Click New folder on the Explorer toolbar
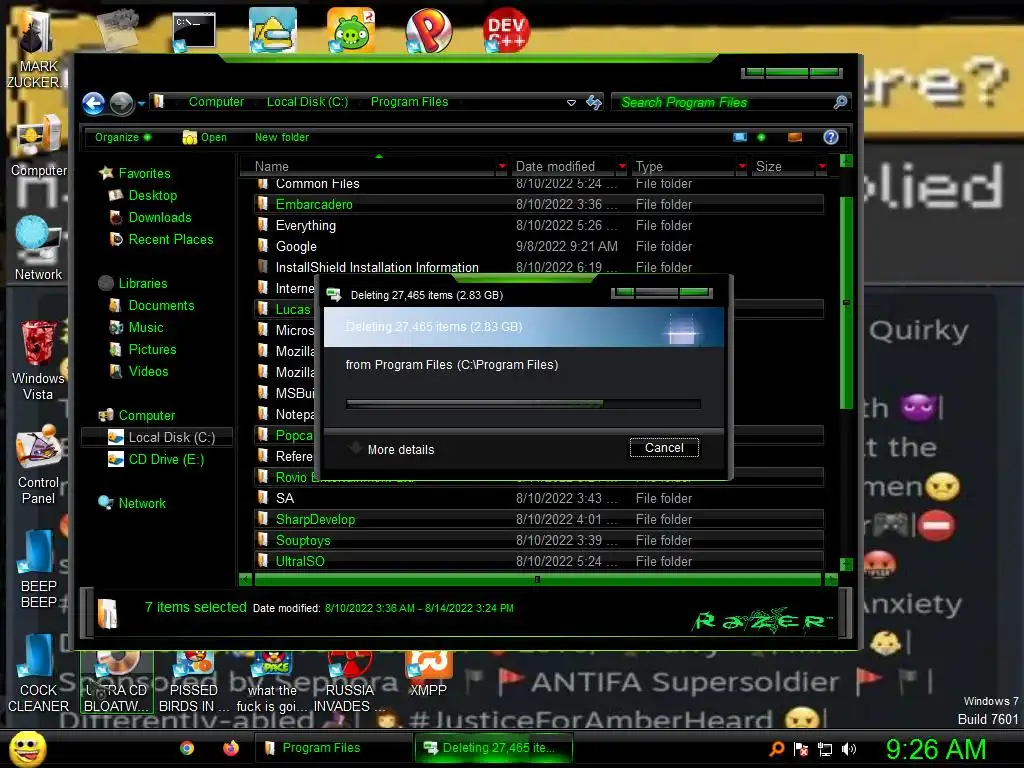The width and height of the screenshot is (1024, 768). click(x=282, y=137)
